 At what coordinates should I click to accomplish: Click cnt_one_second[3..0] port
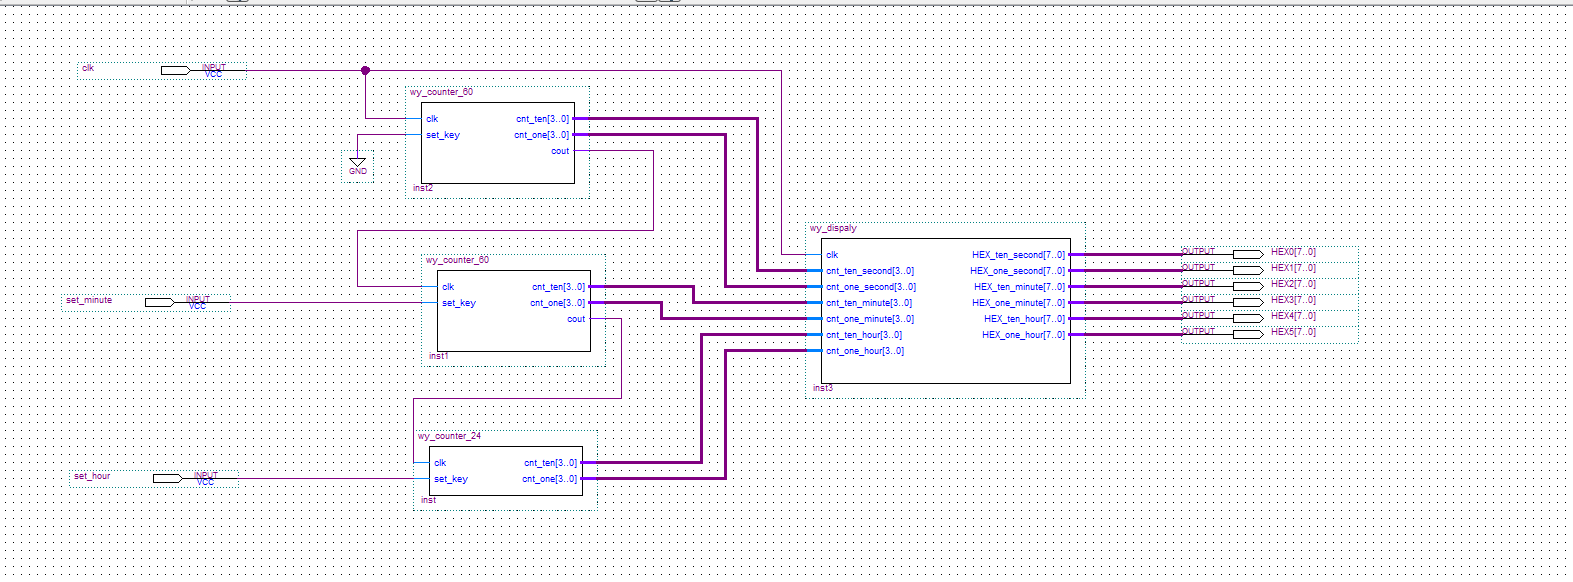click(x=871, y=287)
